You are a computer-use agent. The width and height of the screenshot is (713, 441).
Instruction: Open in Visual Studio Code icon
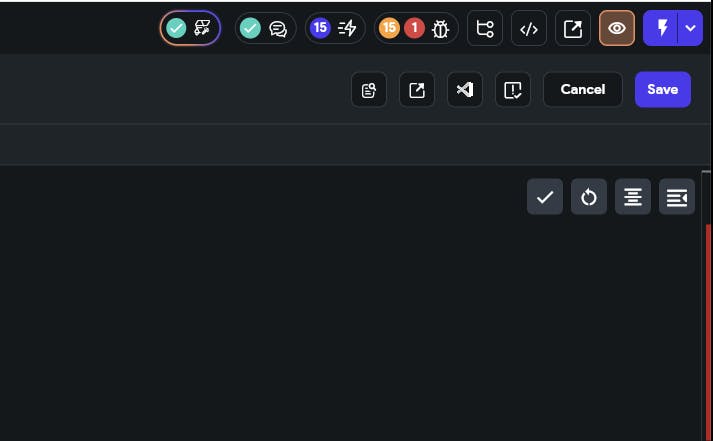tap(465, 90)
